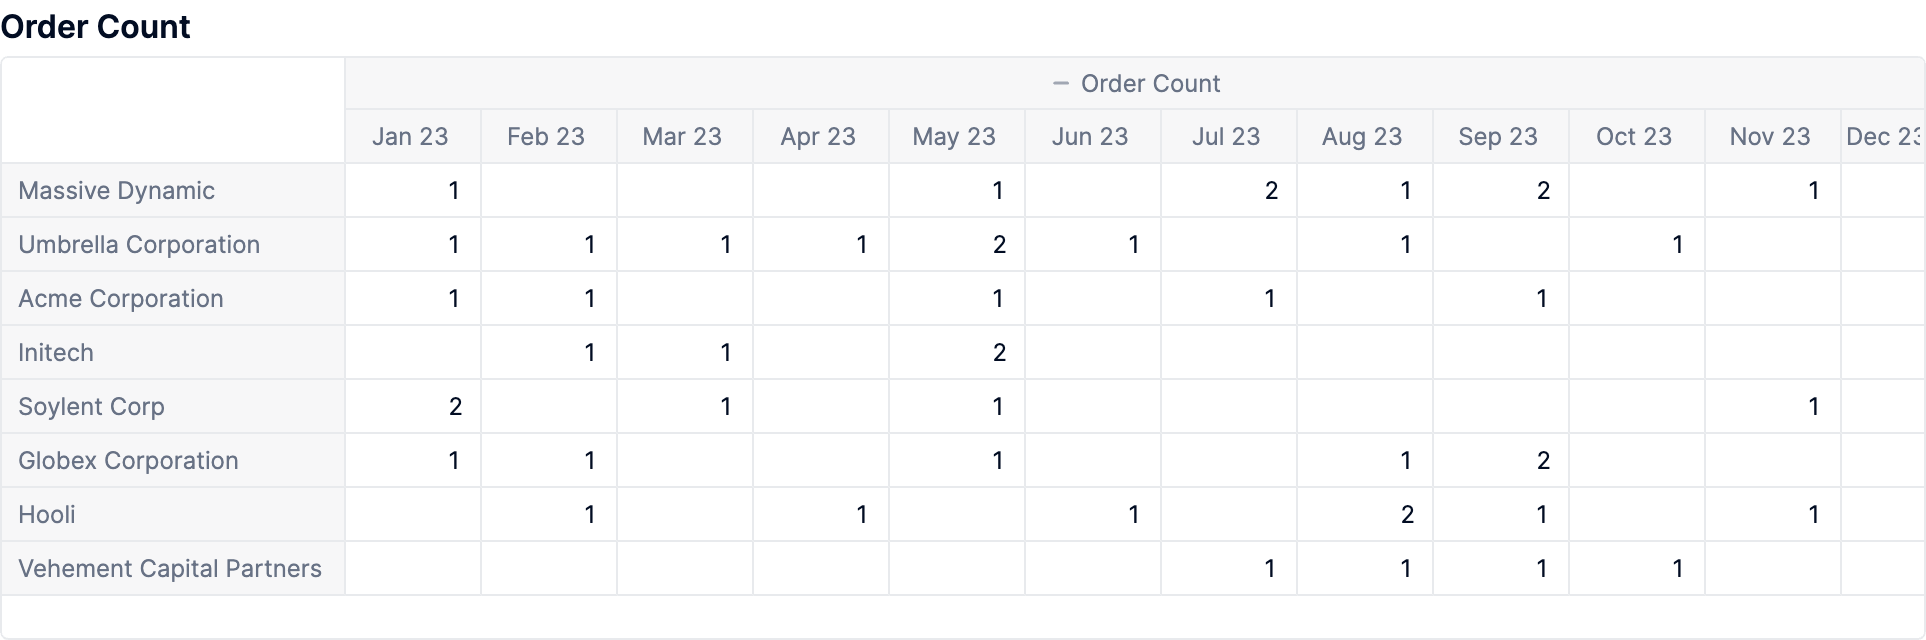
Task: Select Umbrella Corporation May 23 cell
Action: coord(957,245)
